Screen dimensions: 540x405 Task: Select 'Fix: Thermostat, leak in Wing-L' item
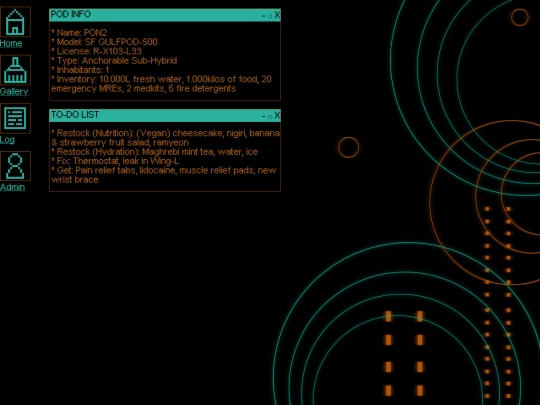click(x=115, y=161)
